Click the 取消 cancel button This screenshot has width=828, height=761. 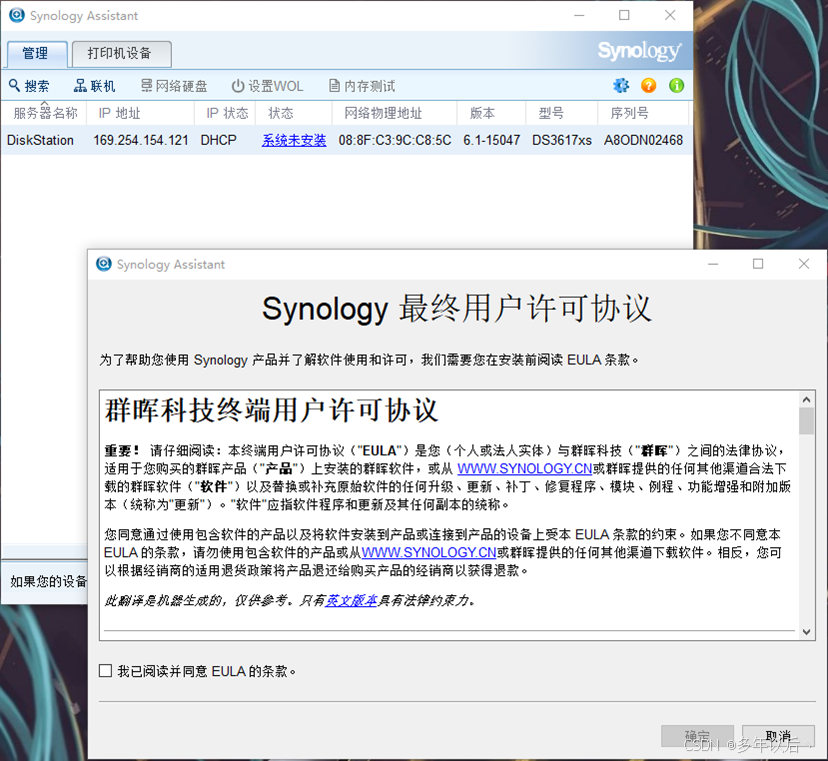[778, 736]
